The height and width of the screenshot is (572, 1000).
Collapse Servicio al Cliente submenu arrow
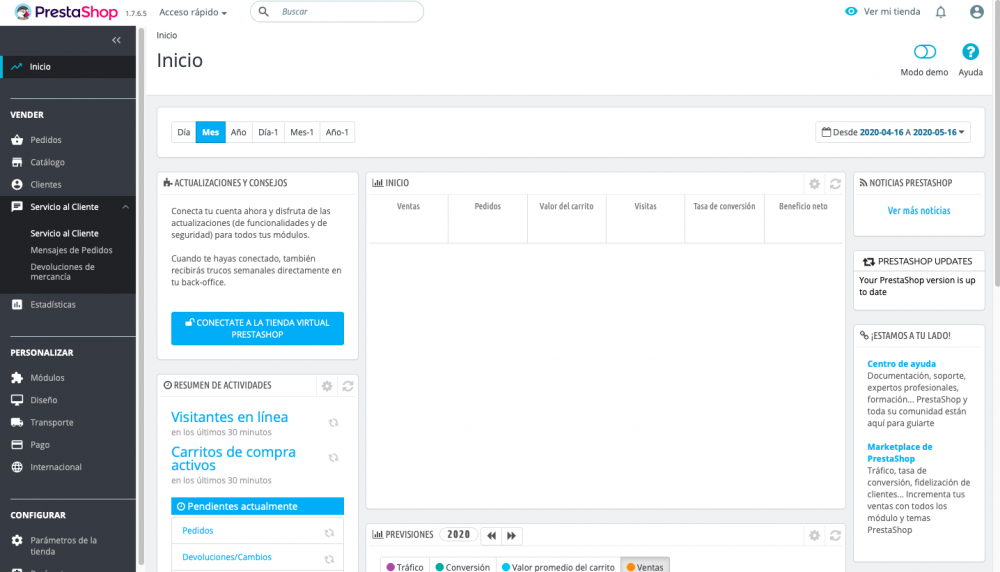[x=126, y=207]
